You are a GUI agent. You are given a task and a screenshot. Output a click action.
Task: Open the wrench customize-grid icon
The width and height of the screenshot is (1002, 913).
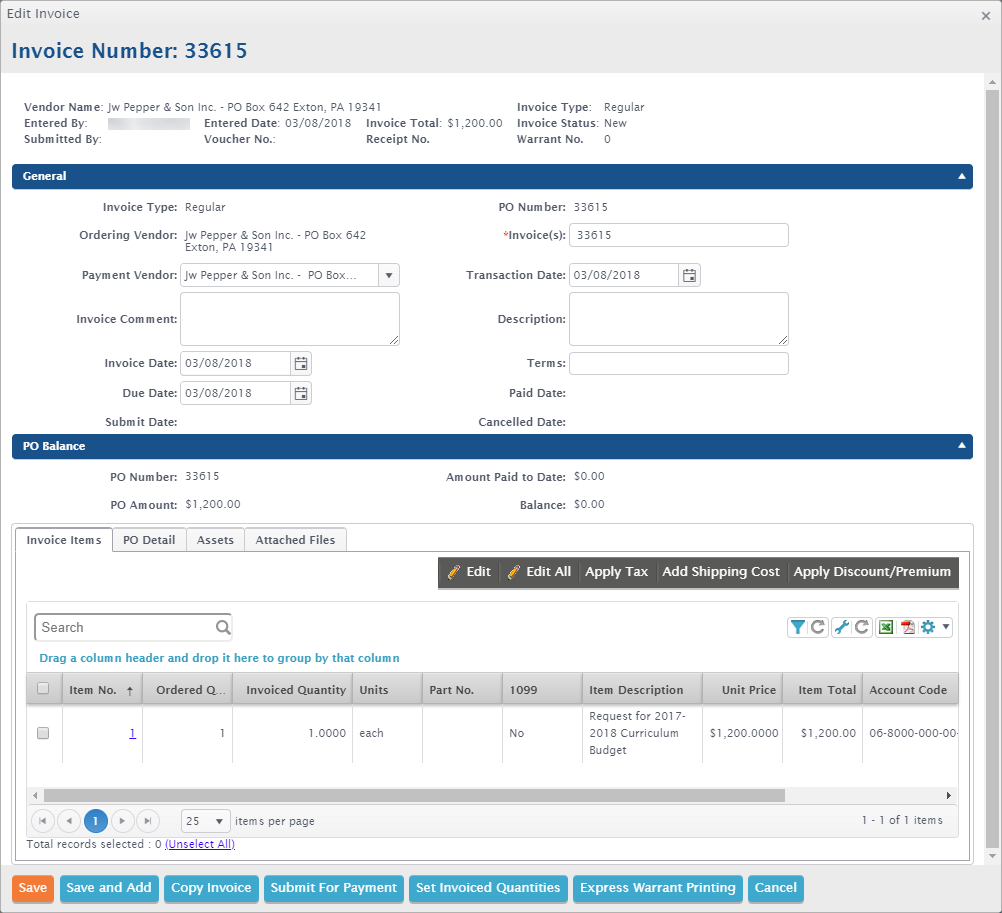842,627
